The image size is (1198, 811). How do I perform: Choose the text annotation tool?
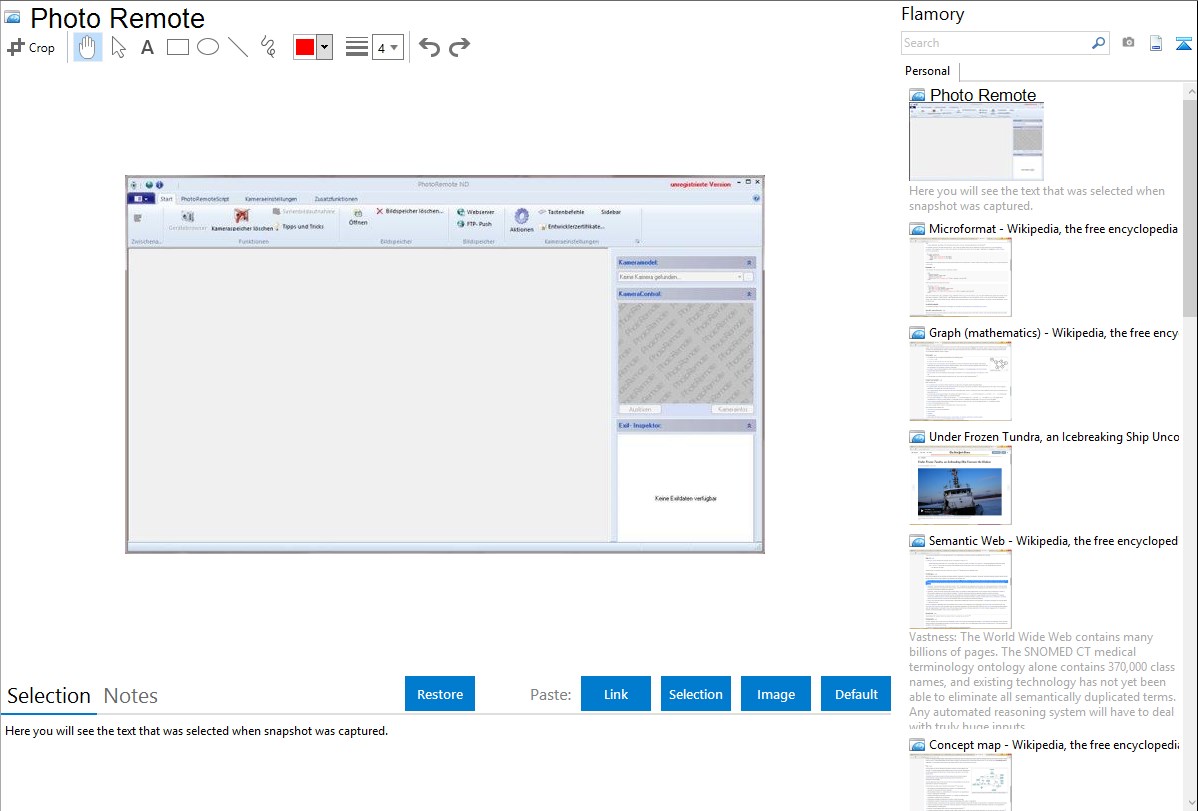[147, 47]
